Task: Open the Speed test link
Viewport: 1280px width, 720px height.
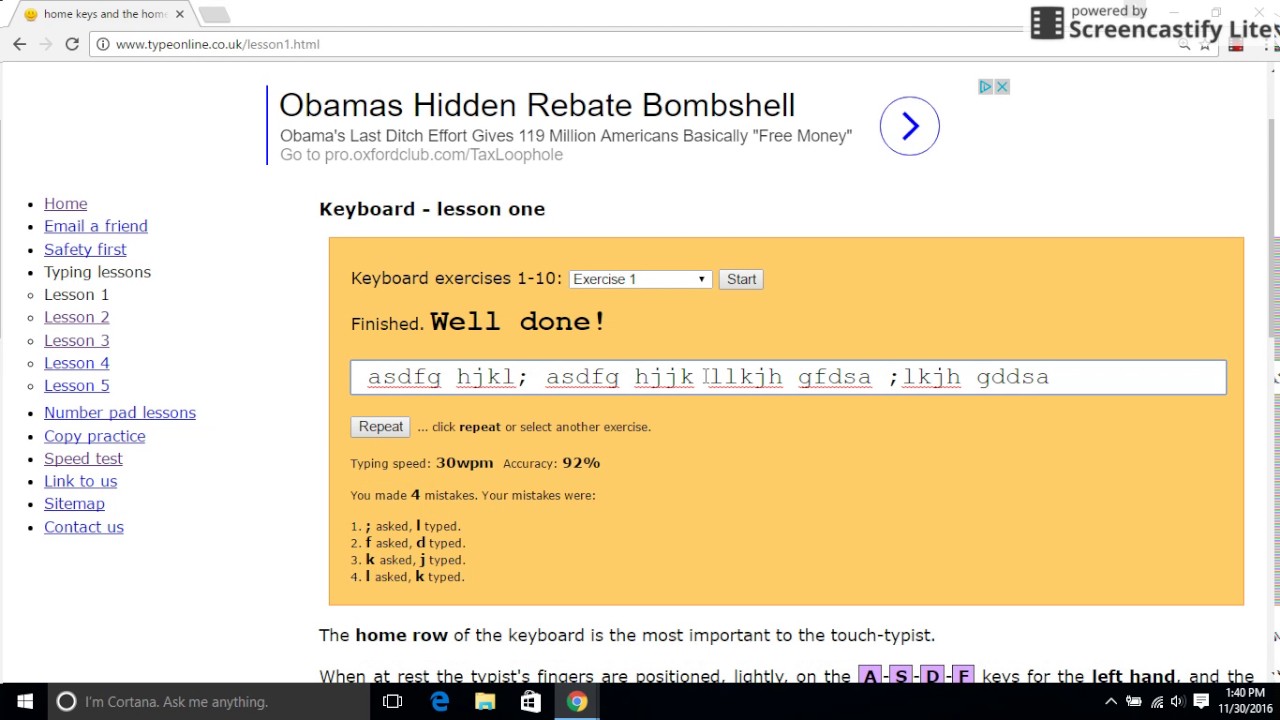Action: coord(83,458)
